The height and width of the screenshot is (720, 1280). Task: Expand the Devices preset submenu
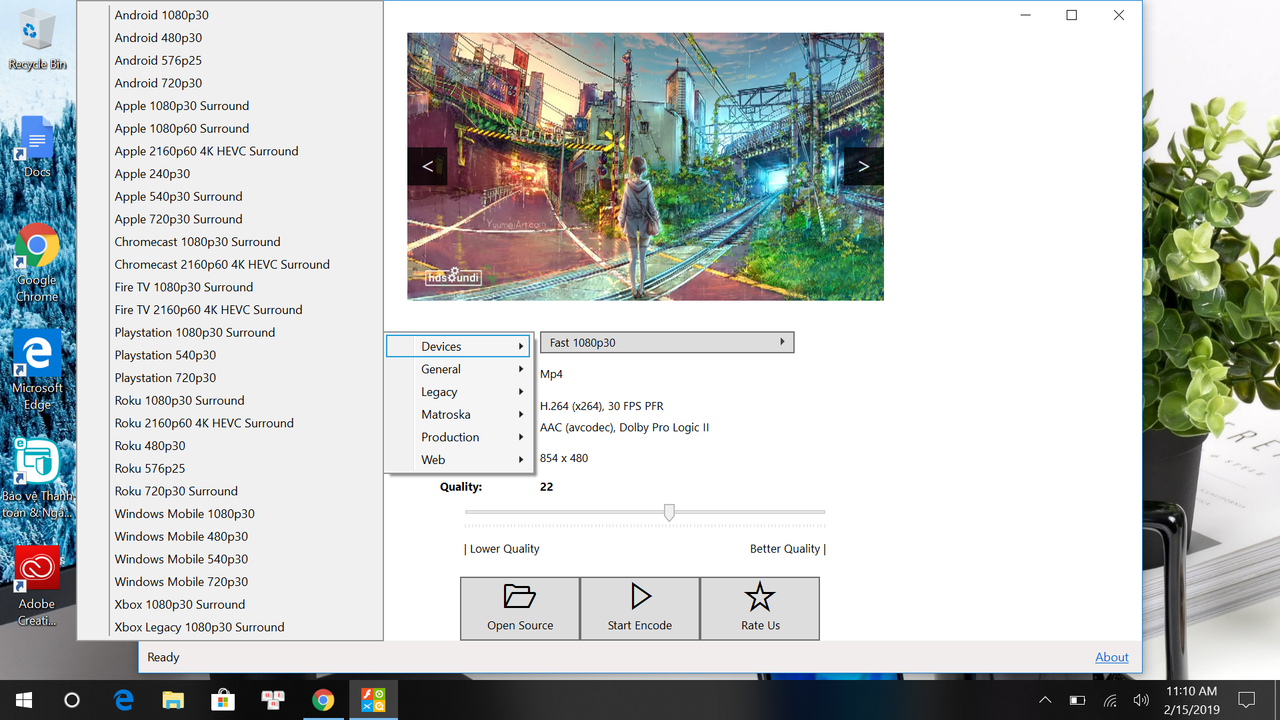click(458, 346)
